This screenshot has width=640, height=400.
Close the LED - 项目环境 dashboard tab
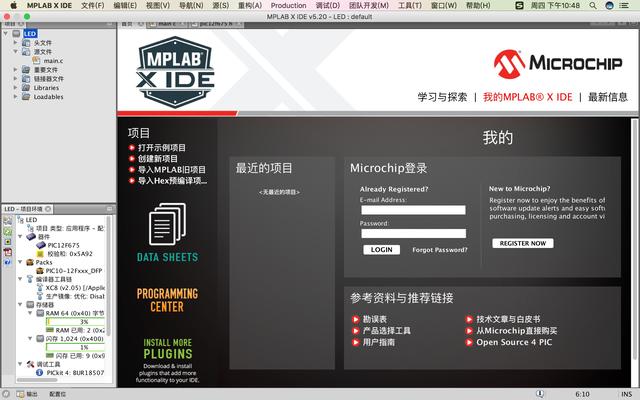click(x=48, y=209)
